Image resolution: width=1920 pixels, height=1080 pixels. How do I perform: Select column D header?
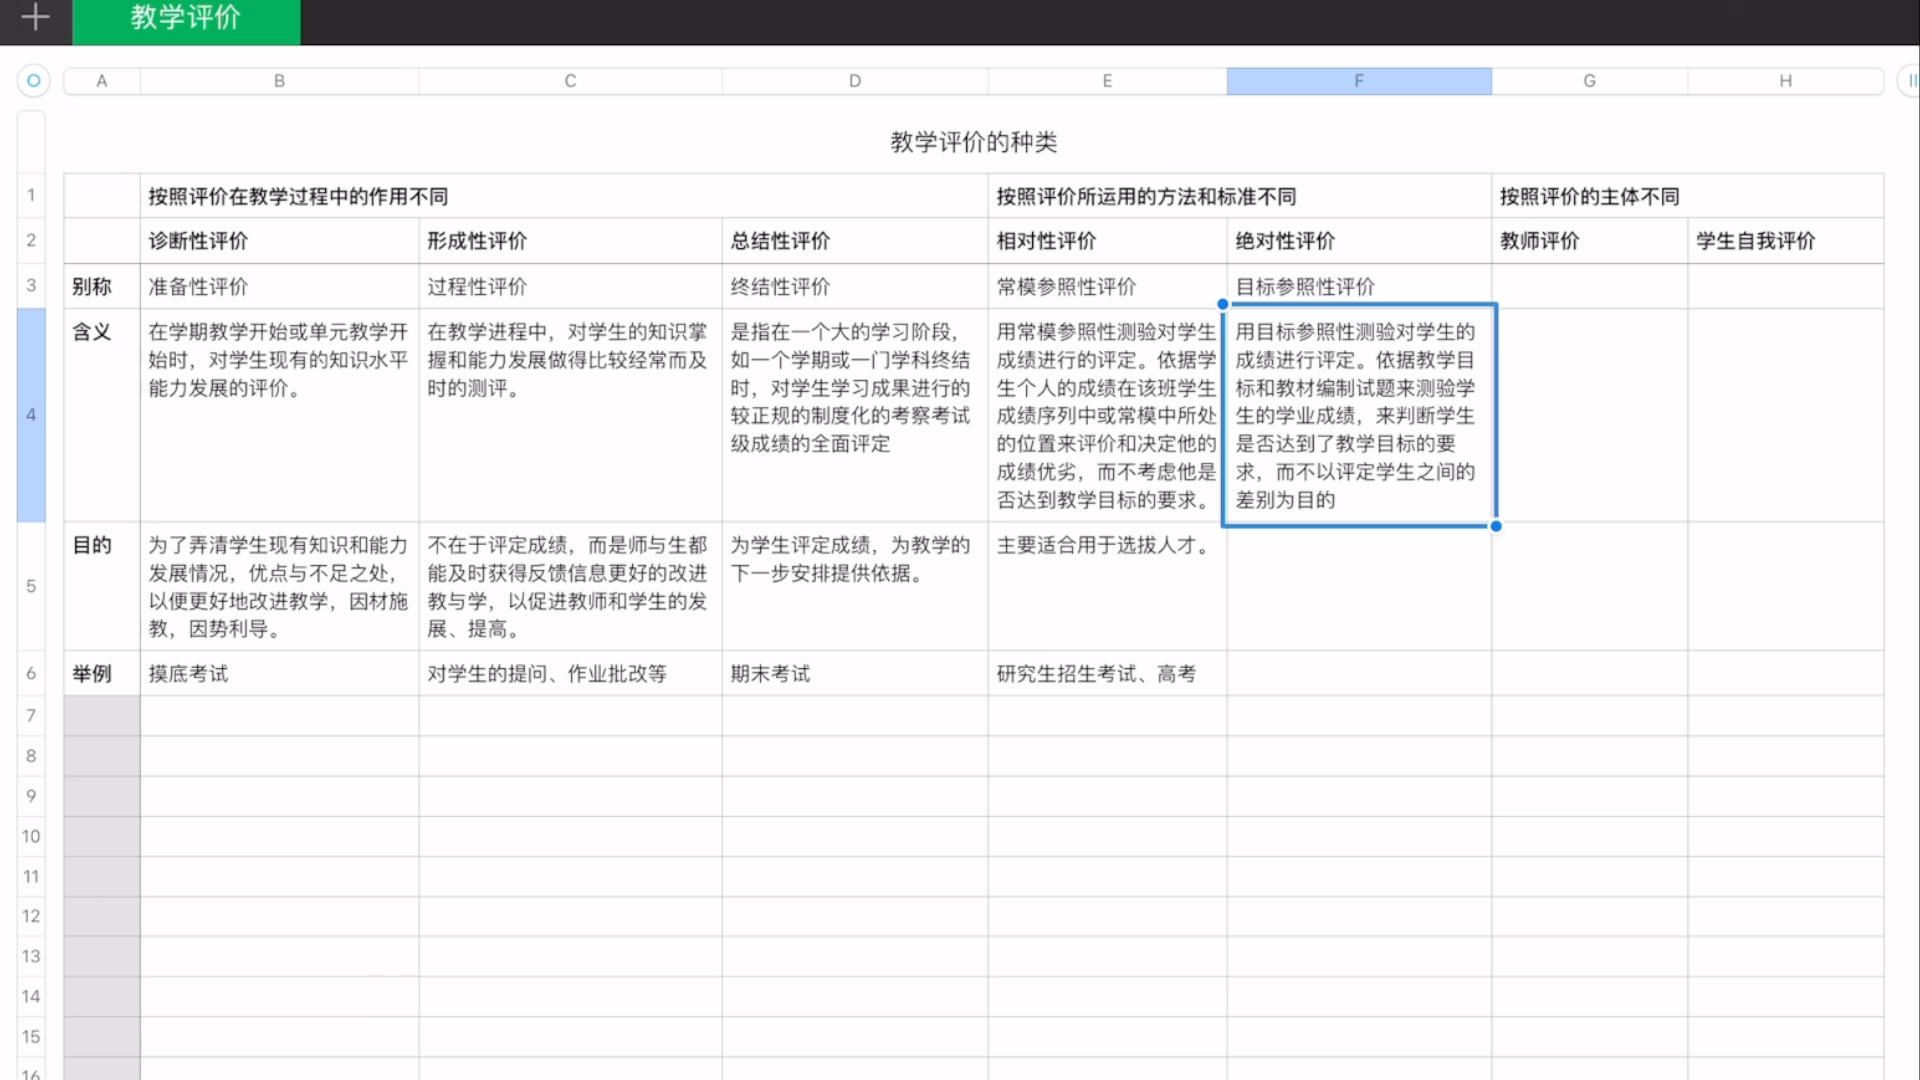pyautogui.click(x=855, y=81)
